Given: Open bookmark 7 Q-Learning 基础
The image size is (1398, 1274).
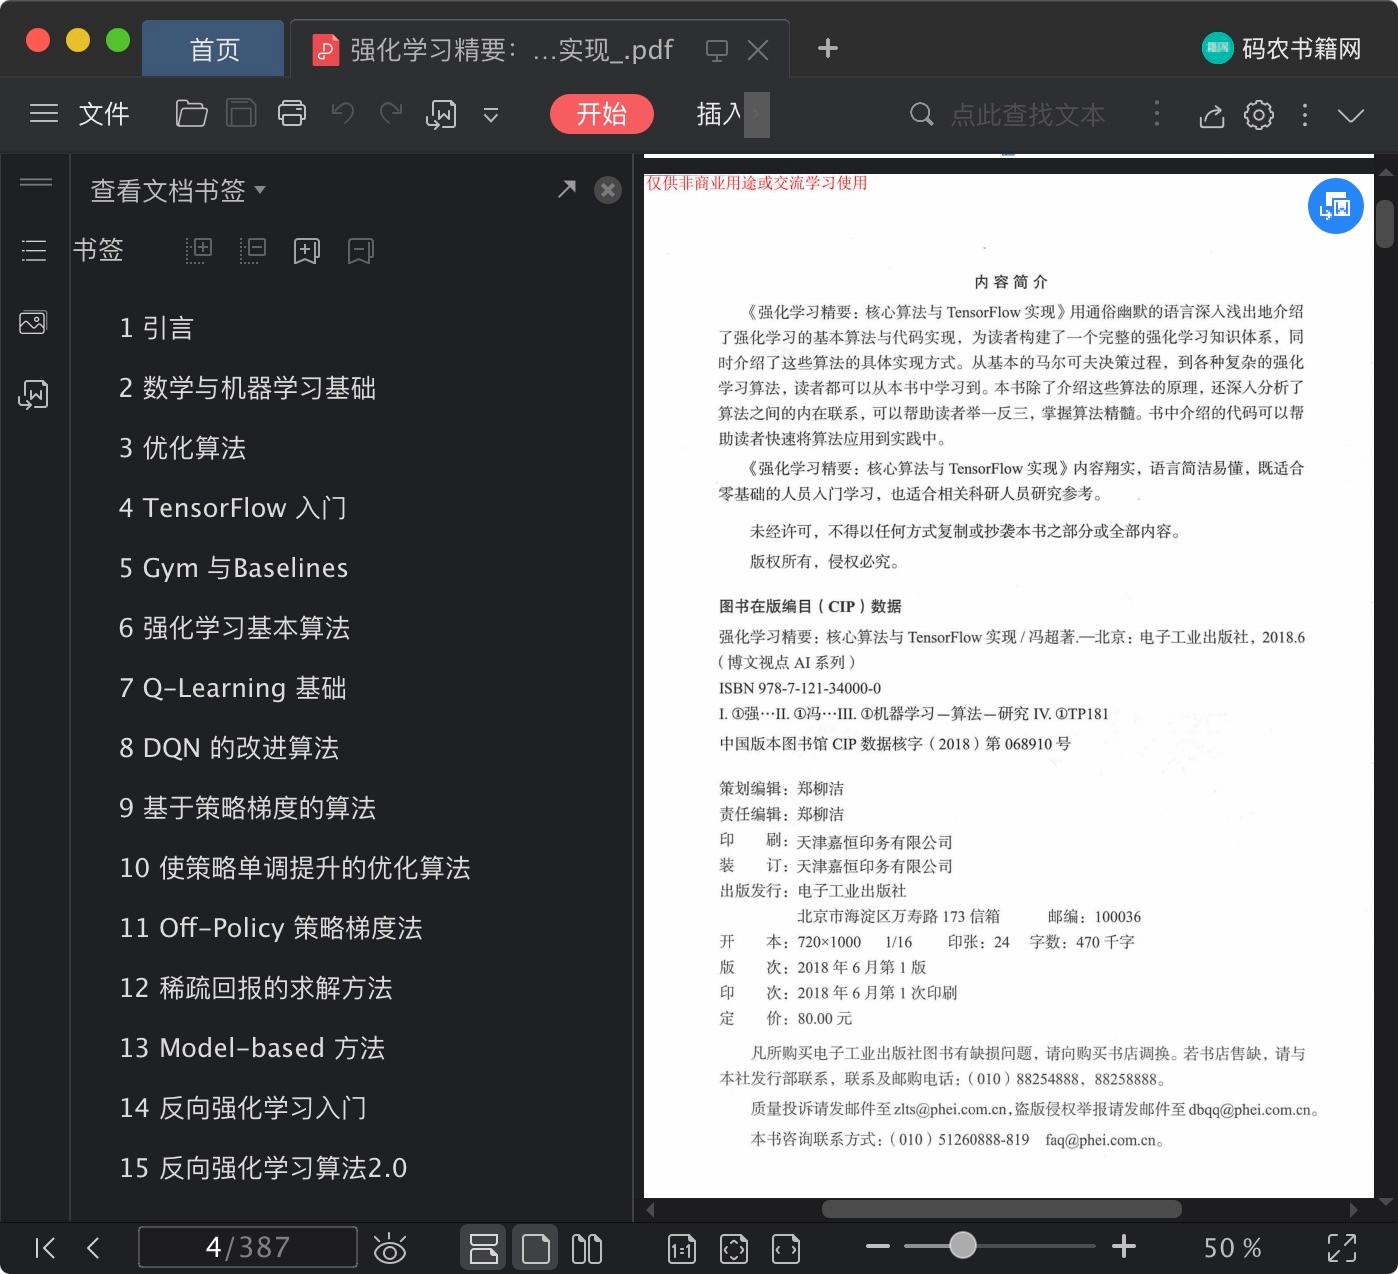Looking at the screenshot, I should [233, 688].
